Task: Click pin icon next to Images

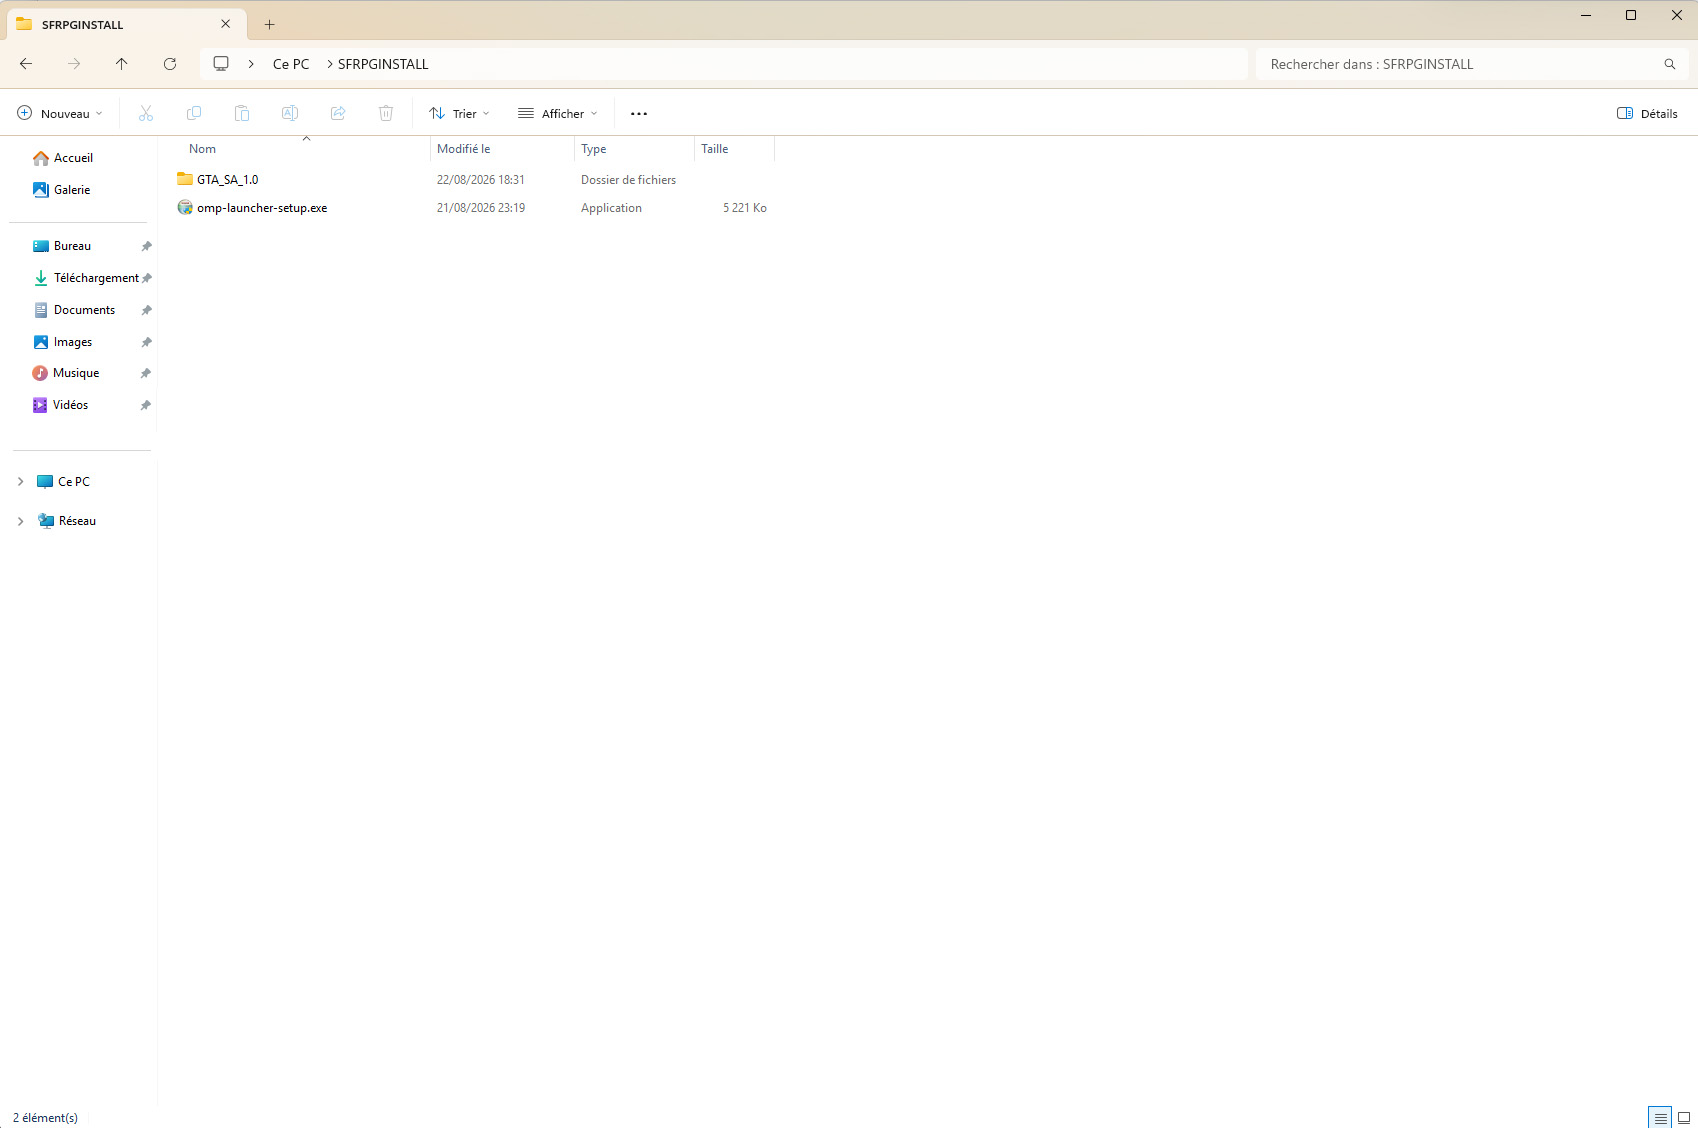Action: 146,342
